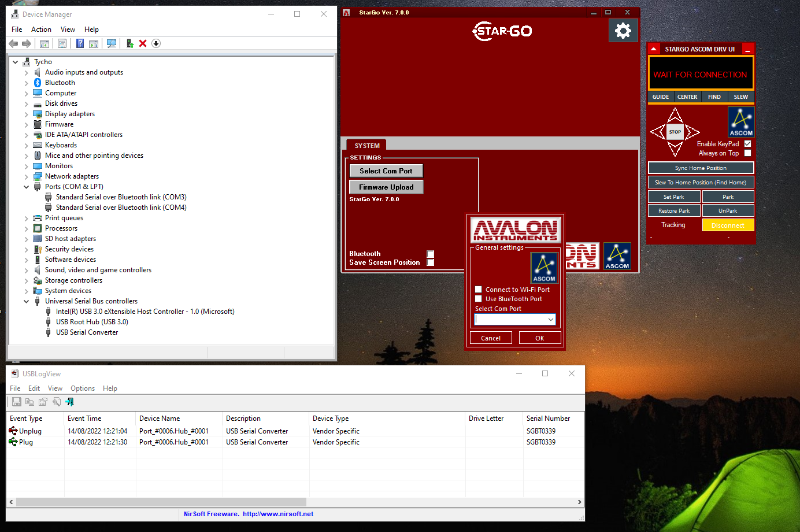Click Bluetooth device category icon
The width and height of the screenshot is (800, 532).
[x=37, y=83]
